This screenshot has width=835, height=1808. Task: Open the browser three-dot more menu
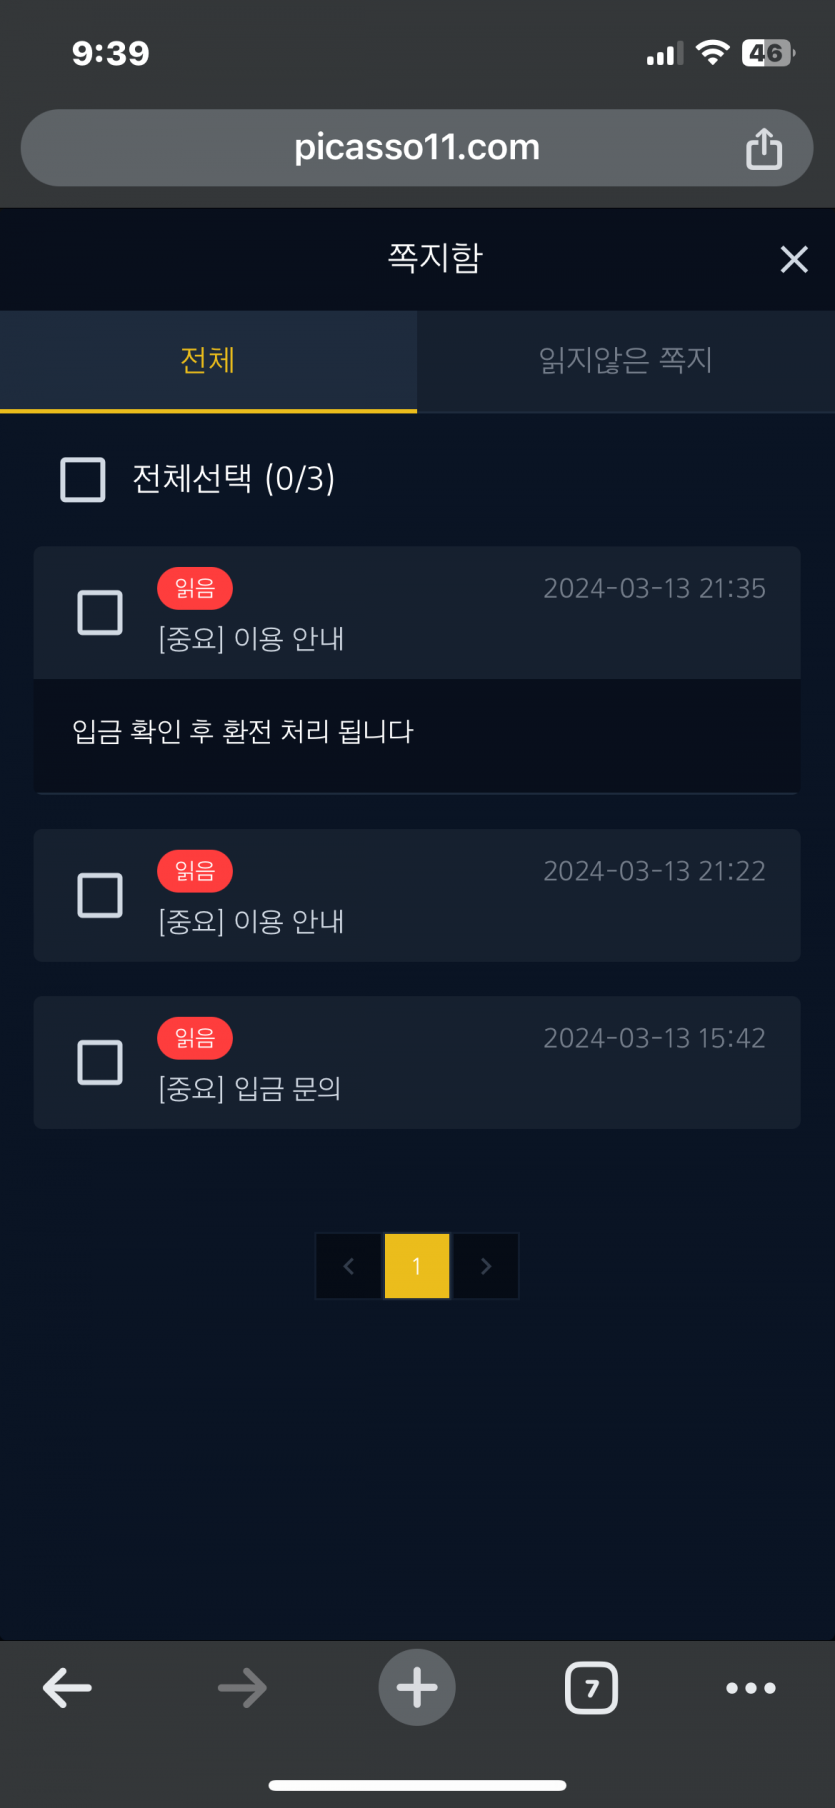pyautogui.click(x=751, y=1688)
